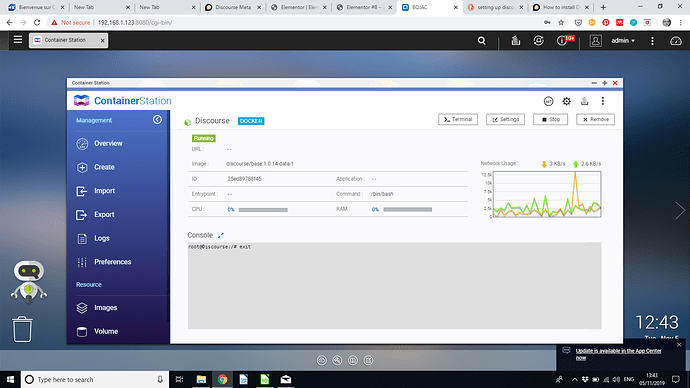Open File Explorer from taskbar
The image size is (690, 388).
[201, 379]
